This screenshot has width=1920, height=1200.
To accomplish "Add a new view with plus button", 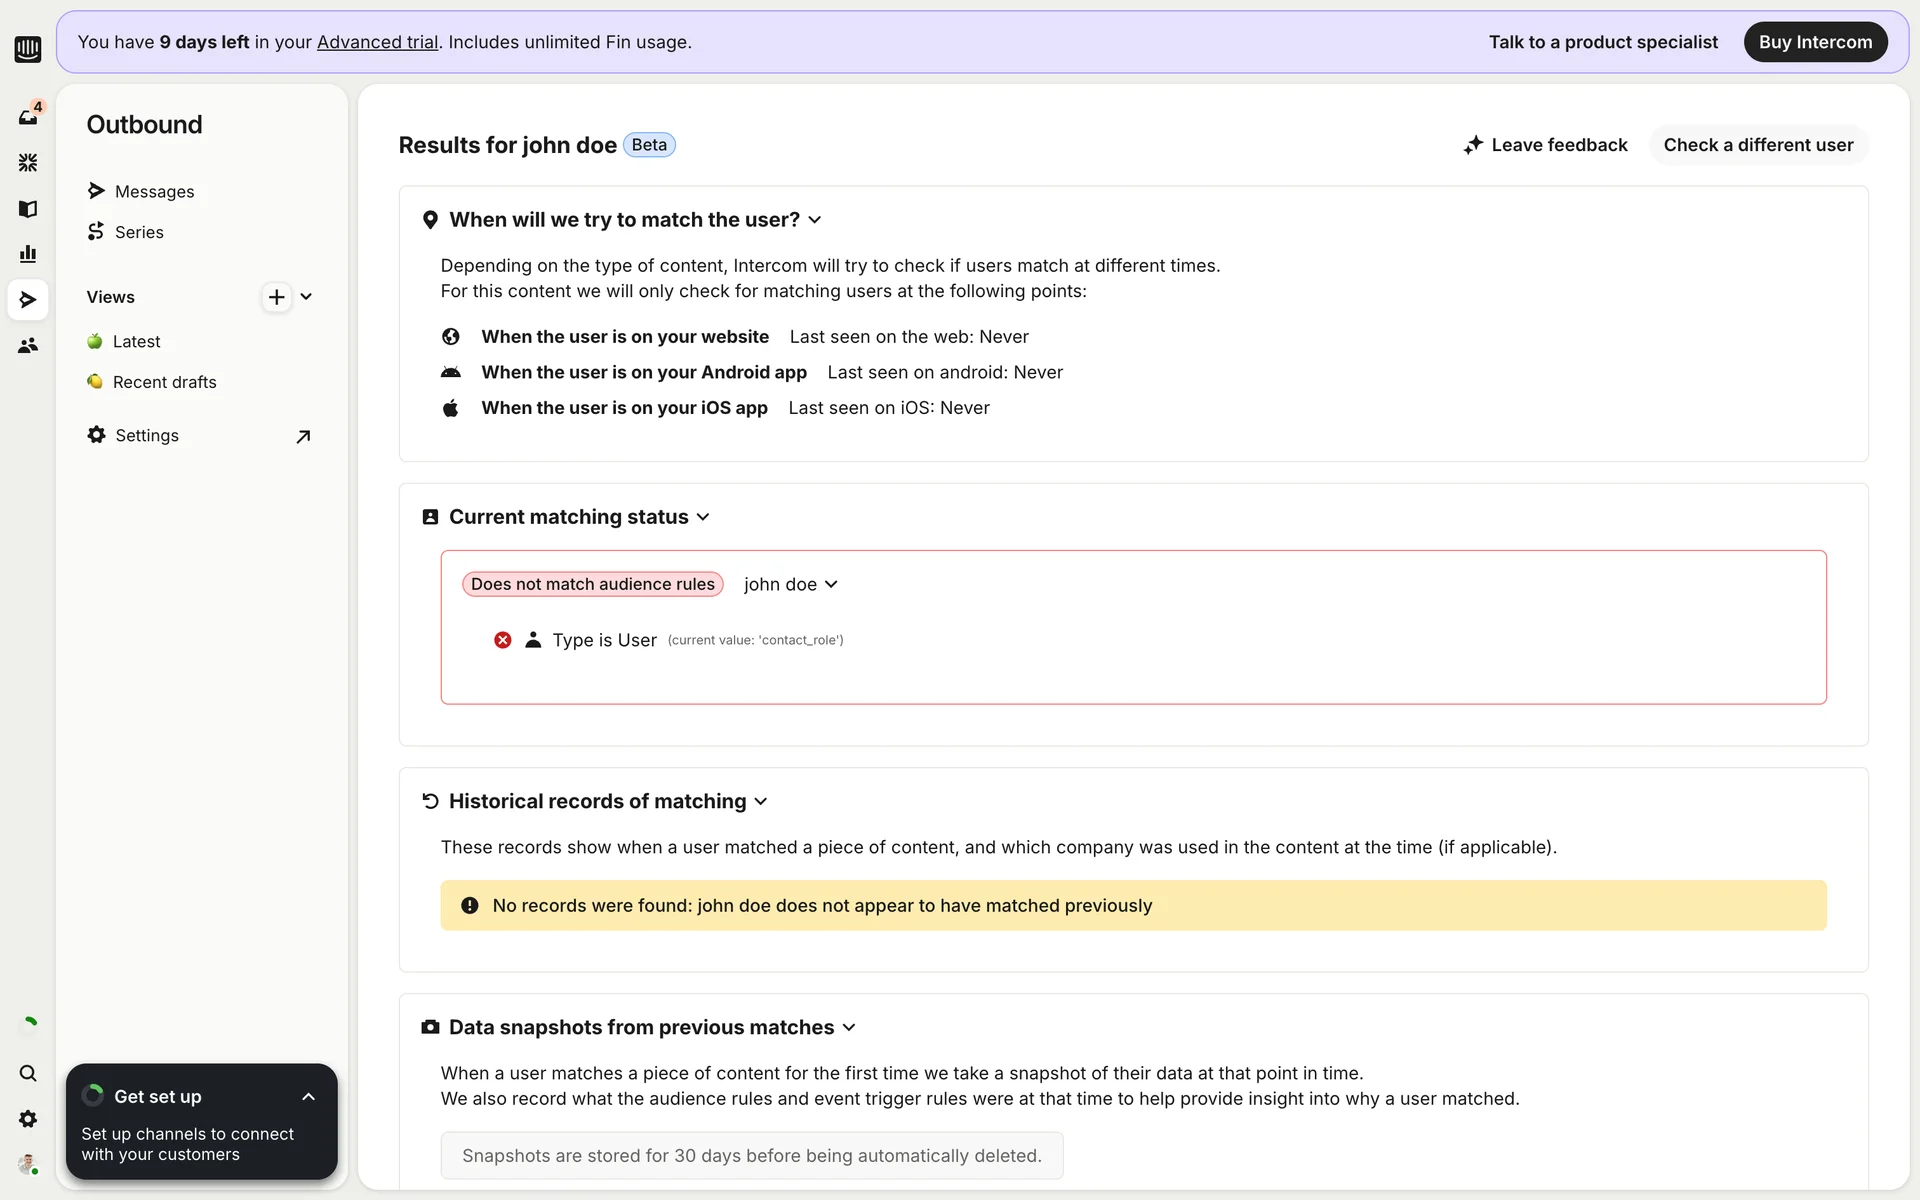I will click(276, 297).
